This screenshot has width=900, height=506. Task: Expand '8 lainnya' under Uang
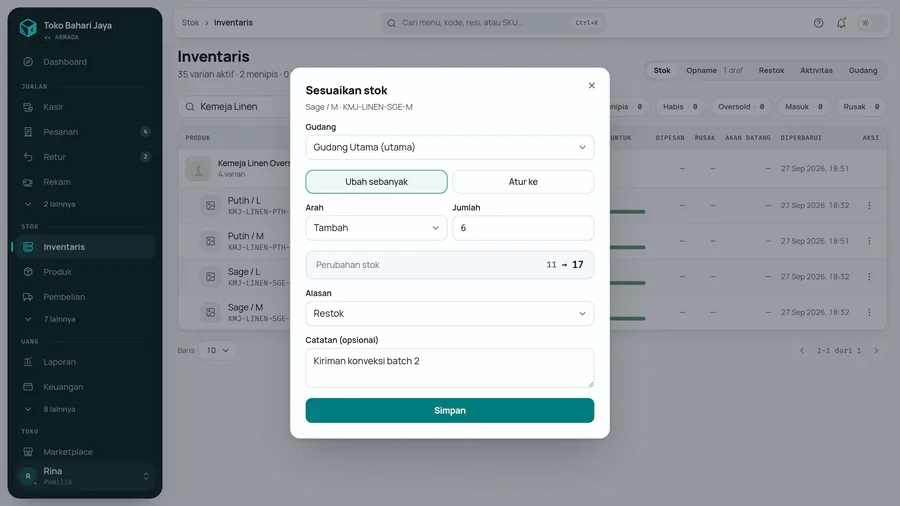click(83, 409)
